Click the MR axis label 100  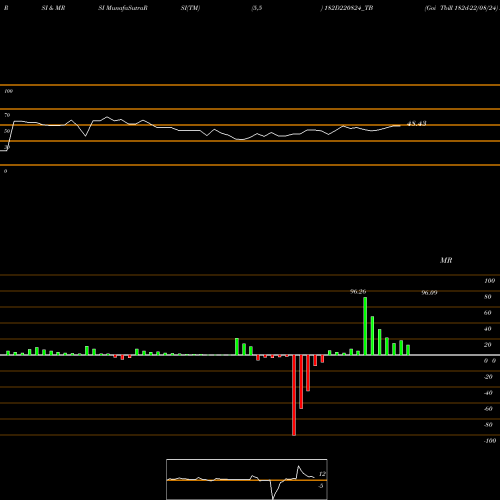(490, 281)
